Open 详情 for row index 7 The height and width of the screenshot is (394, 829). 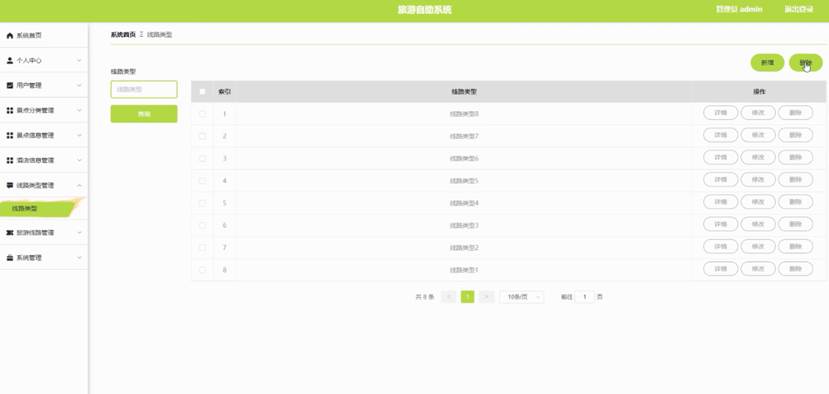tap(720, 246)
